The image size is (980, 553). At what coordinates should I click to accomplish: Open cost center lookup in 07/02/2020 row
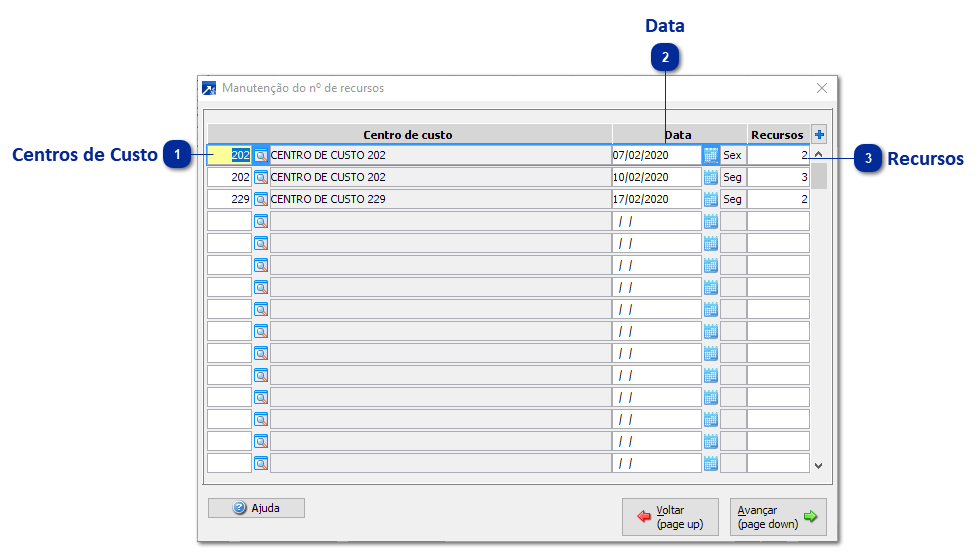[261, 155]
